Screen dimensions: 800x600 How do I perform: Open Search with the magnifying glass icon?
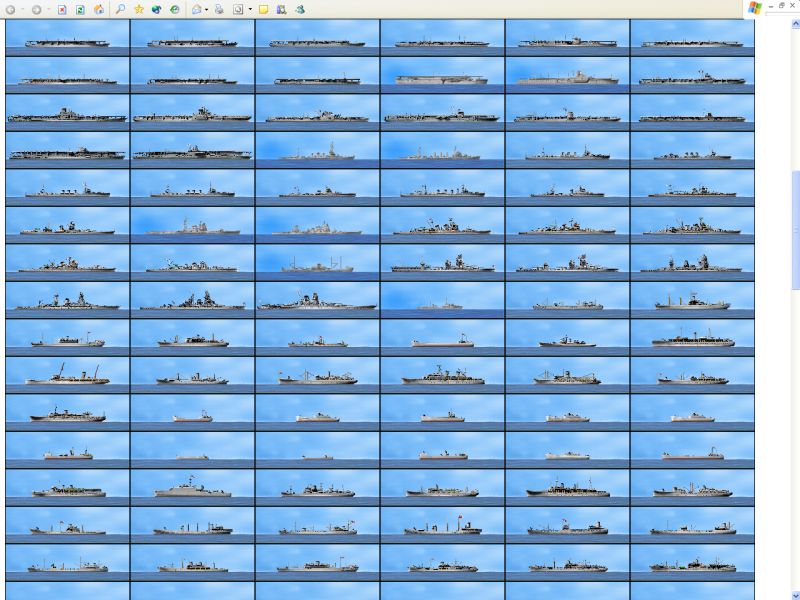click(x=120, y=9)
